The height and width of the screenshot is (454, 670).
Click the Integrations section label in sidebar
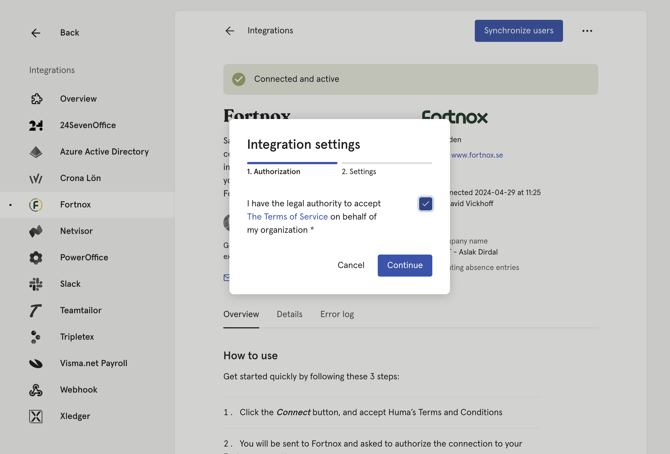click(x=52, y=70)
